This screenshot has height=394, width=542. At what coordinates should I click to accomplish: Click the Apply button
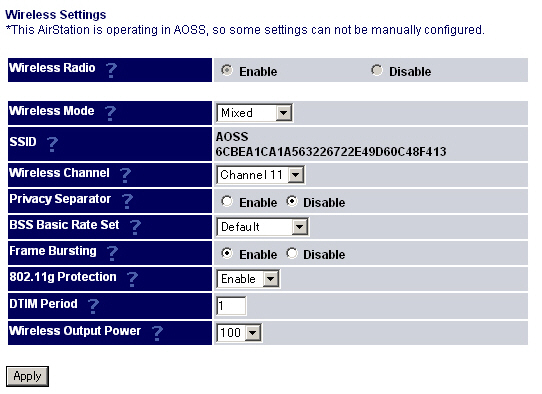tap(27, 376)
